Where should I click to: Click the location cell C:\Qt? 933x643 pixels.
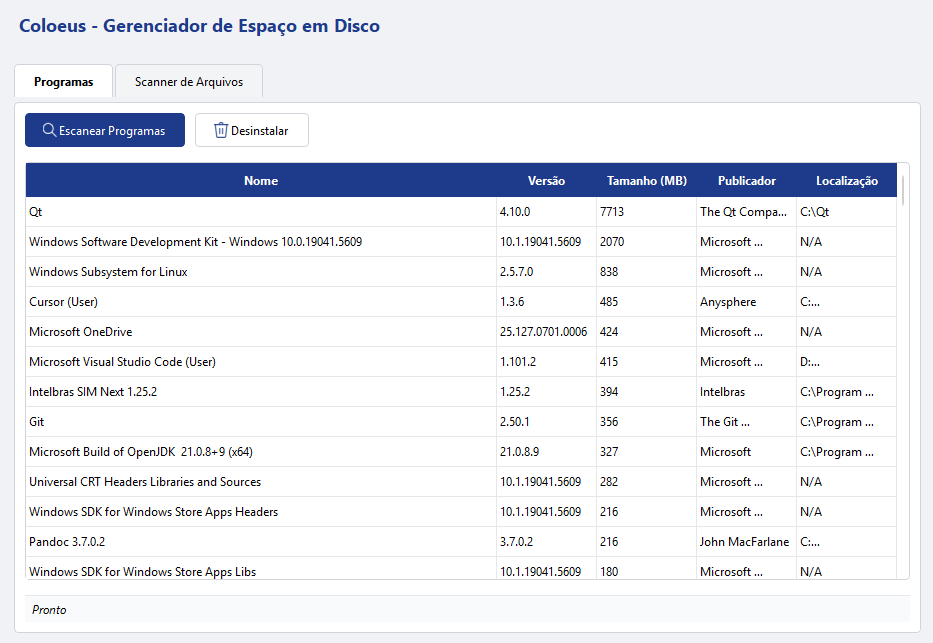[x=846, y=212]
